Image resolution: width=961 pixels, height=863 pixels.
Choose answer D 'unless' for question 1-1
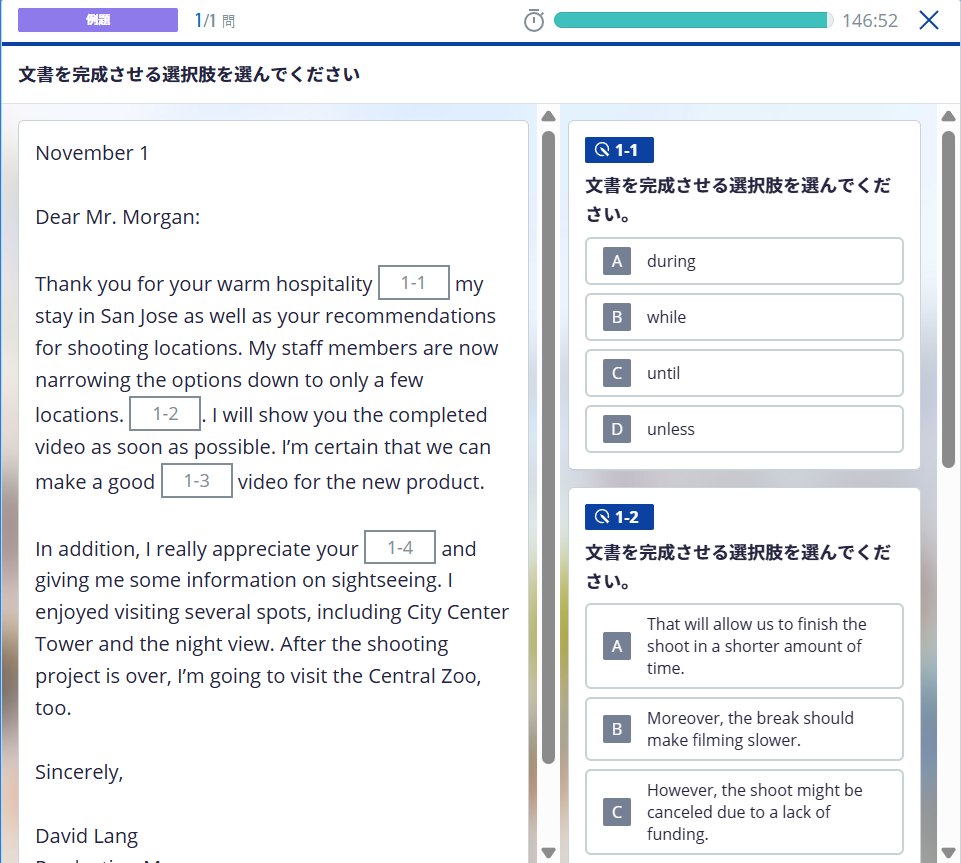[744, 429]
